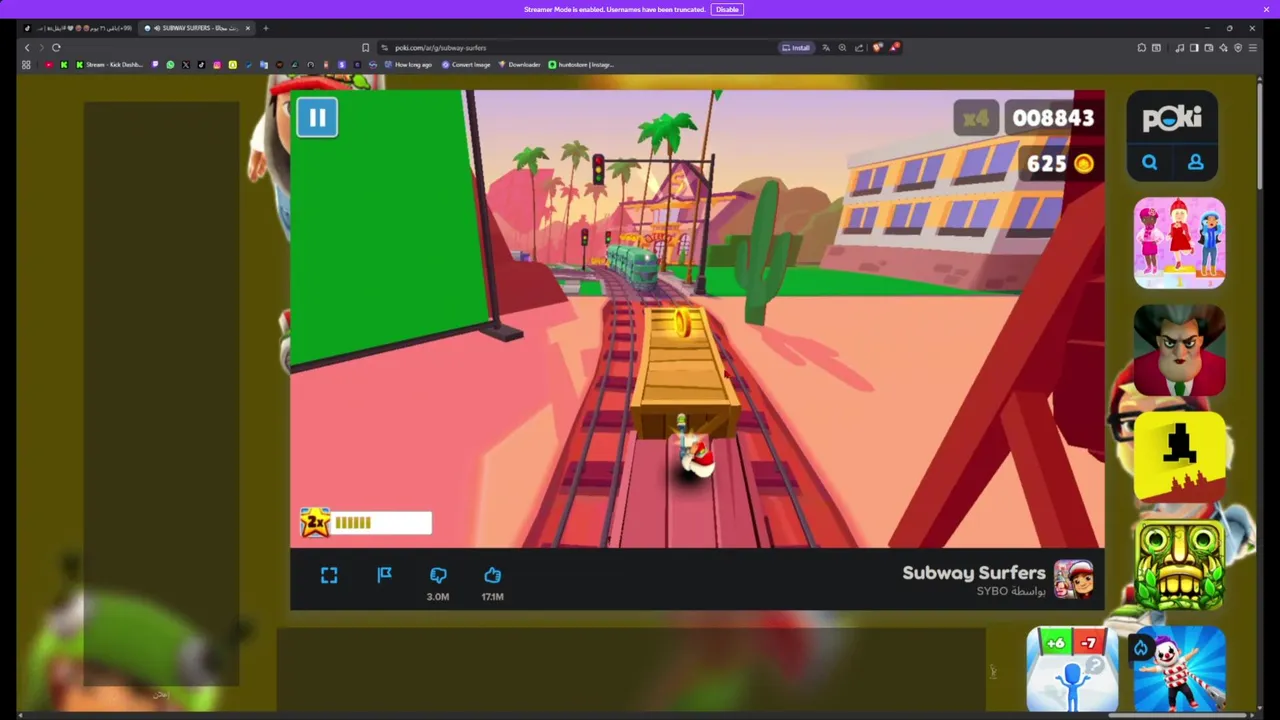The height and width of the screenshot is (720, 1280).
Task: Click the Subway Surfers title text
Action: (x=973, y=573)
